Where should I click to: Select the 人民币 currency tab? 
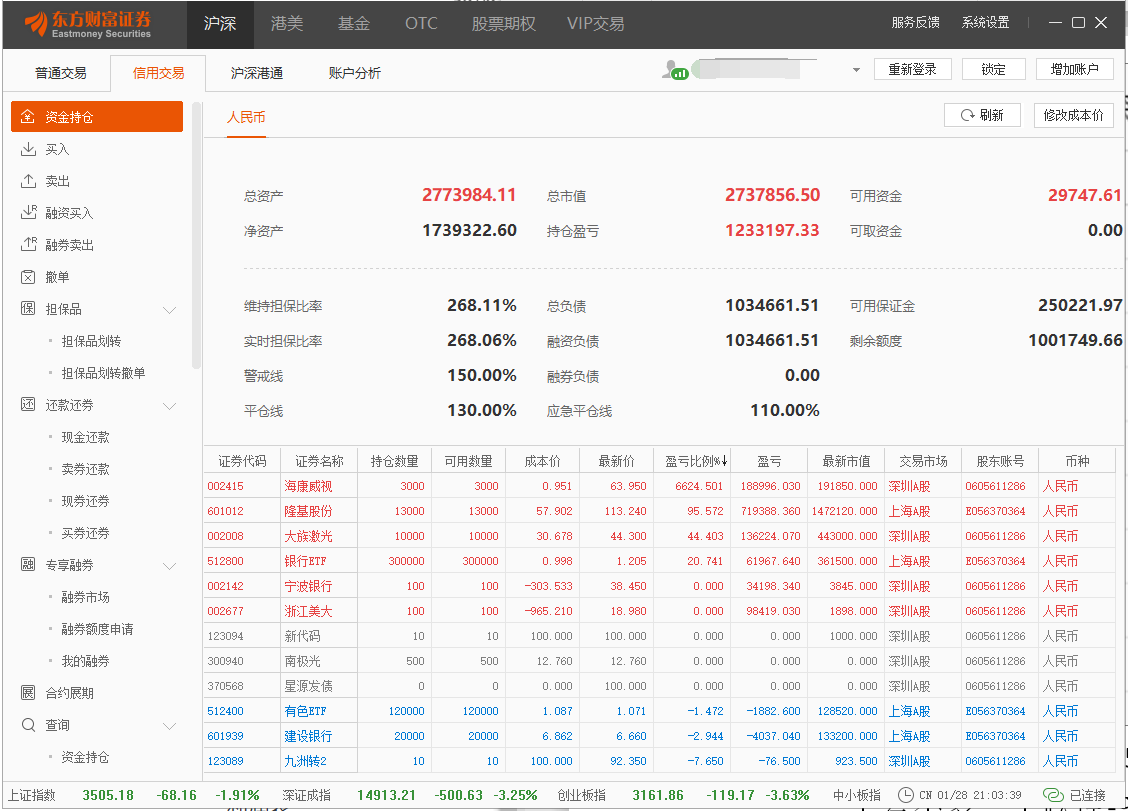tap(246, 117)
